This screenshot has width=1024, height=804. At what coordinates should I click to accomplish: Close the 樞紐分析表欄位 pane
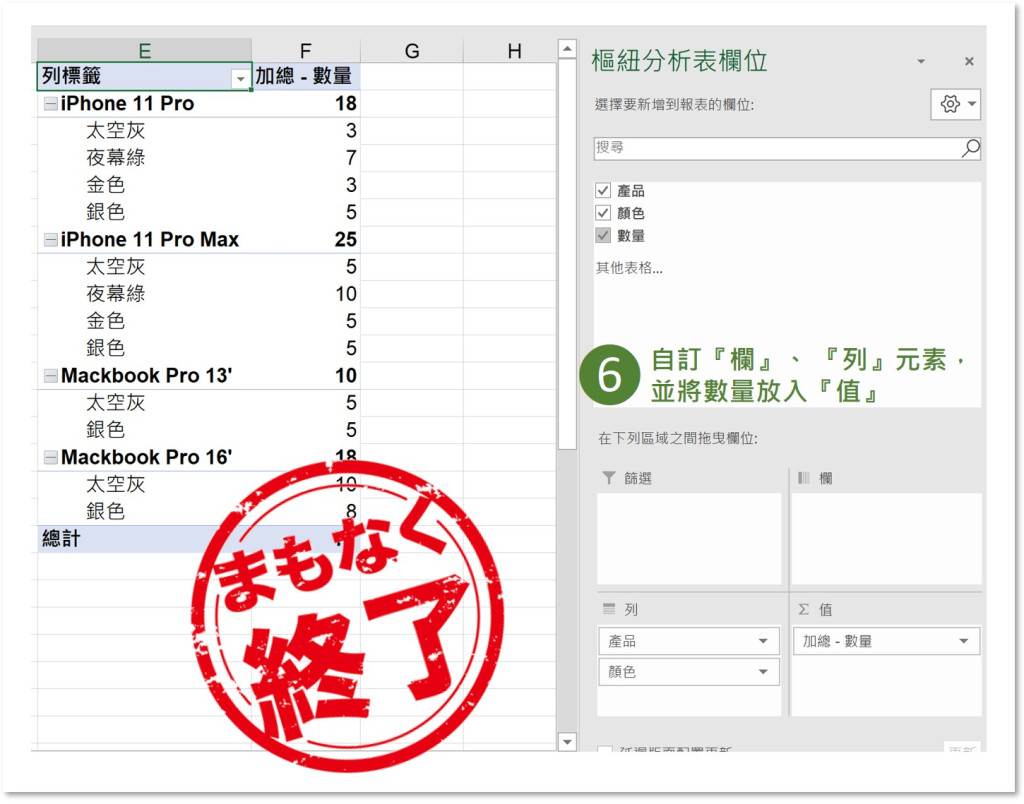pyautogui.click(x=969, y=61)
